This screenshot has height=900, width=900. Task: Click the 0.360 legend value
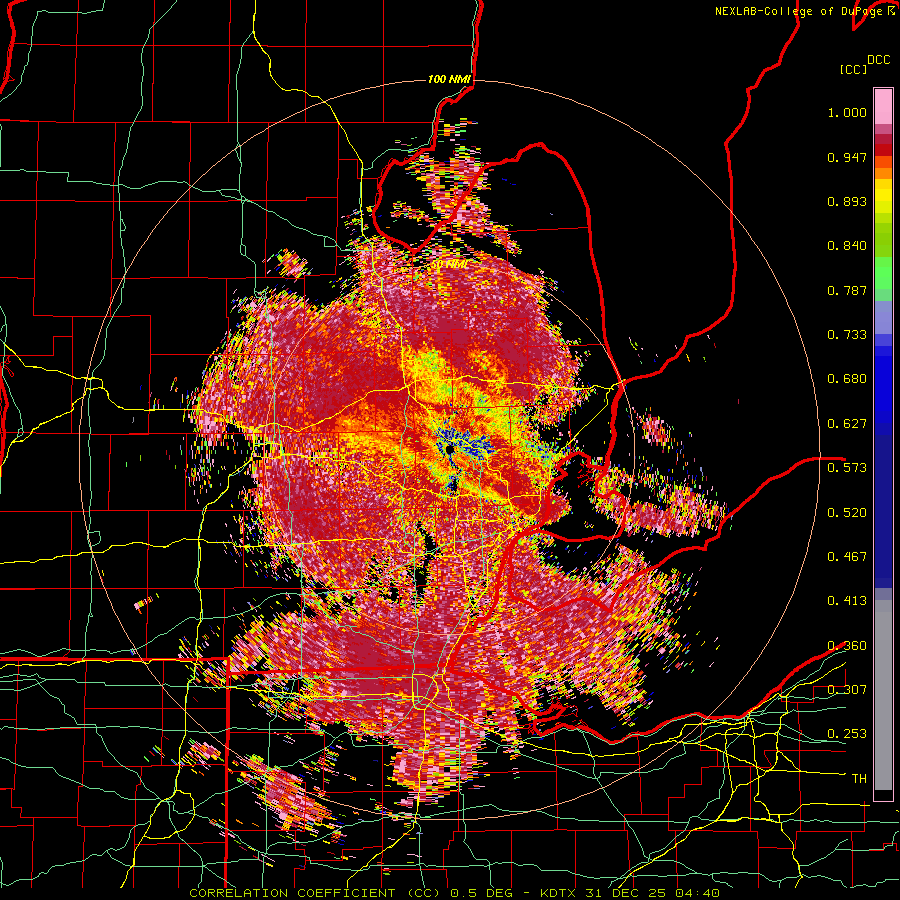coord(847,645)
